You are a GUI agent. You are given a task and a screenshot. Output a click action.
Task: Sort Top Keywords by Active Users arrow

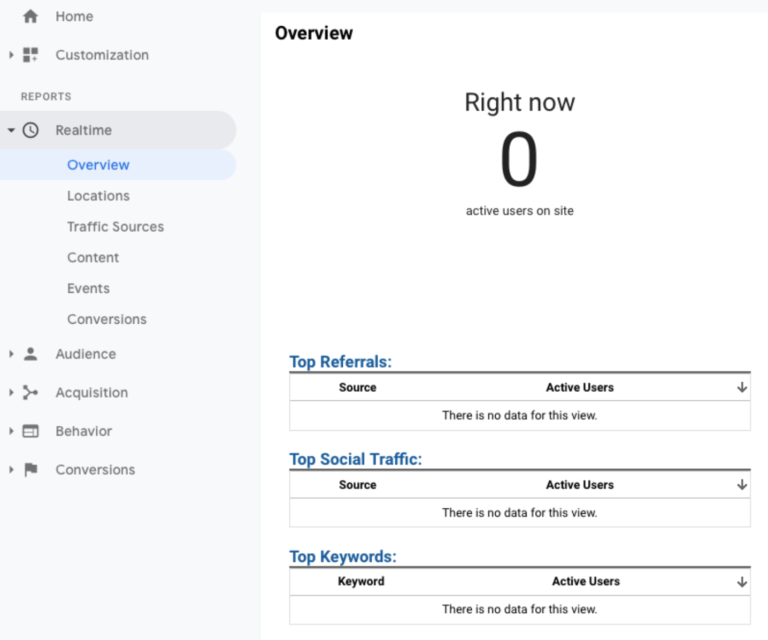pyautogui.click(x=742, y=582)
